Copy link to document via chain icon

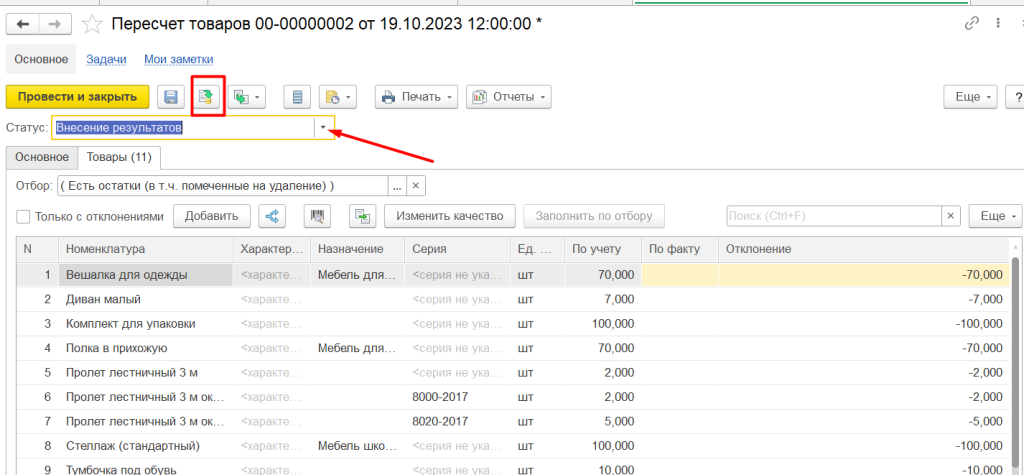tap(972, 24)
